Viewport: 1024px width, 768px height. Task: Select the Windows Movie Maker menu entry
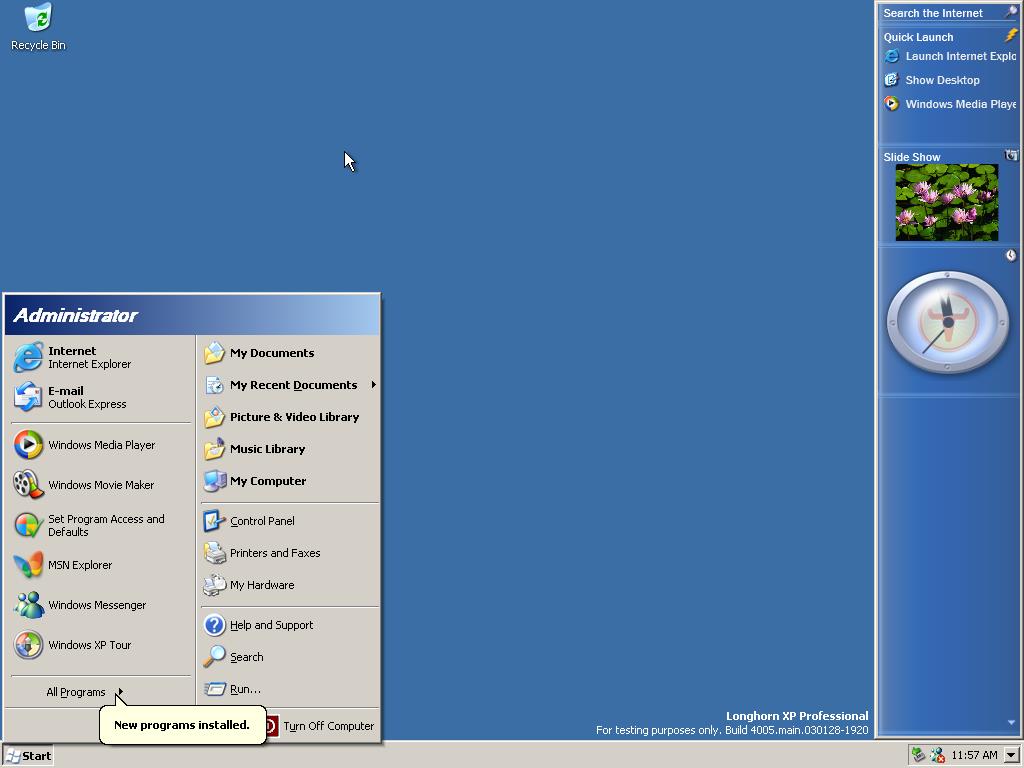(x=101, y=485)
